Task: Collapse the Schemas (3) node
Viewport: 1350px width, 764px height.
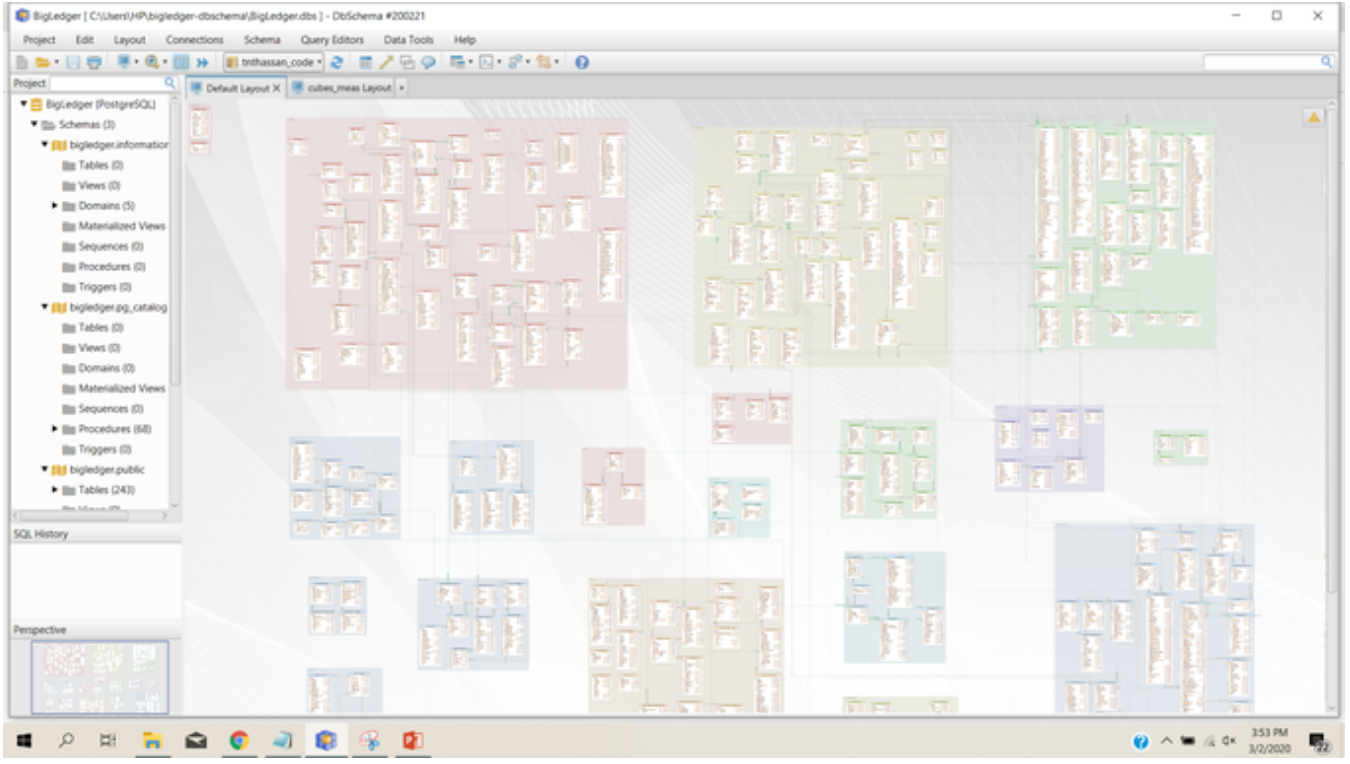Action: click(34, 124)
